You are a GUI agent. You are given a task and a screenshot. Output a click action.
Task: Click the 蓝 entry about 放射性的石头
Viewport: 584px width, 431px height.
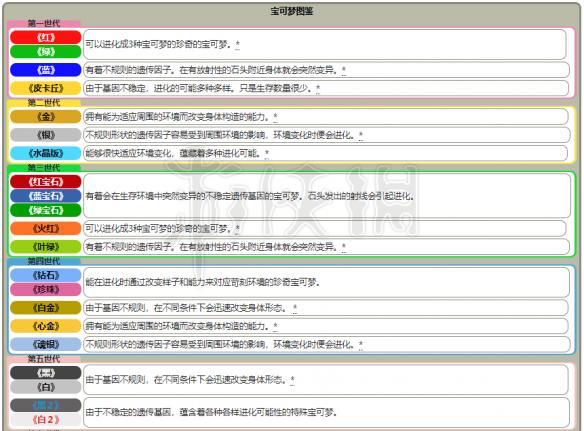(x=212, y=70)
